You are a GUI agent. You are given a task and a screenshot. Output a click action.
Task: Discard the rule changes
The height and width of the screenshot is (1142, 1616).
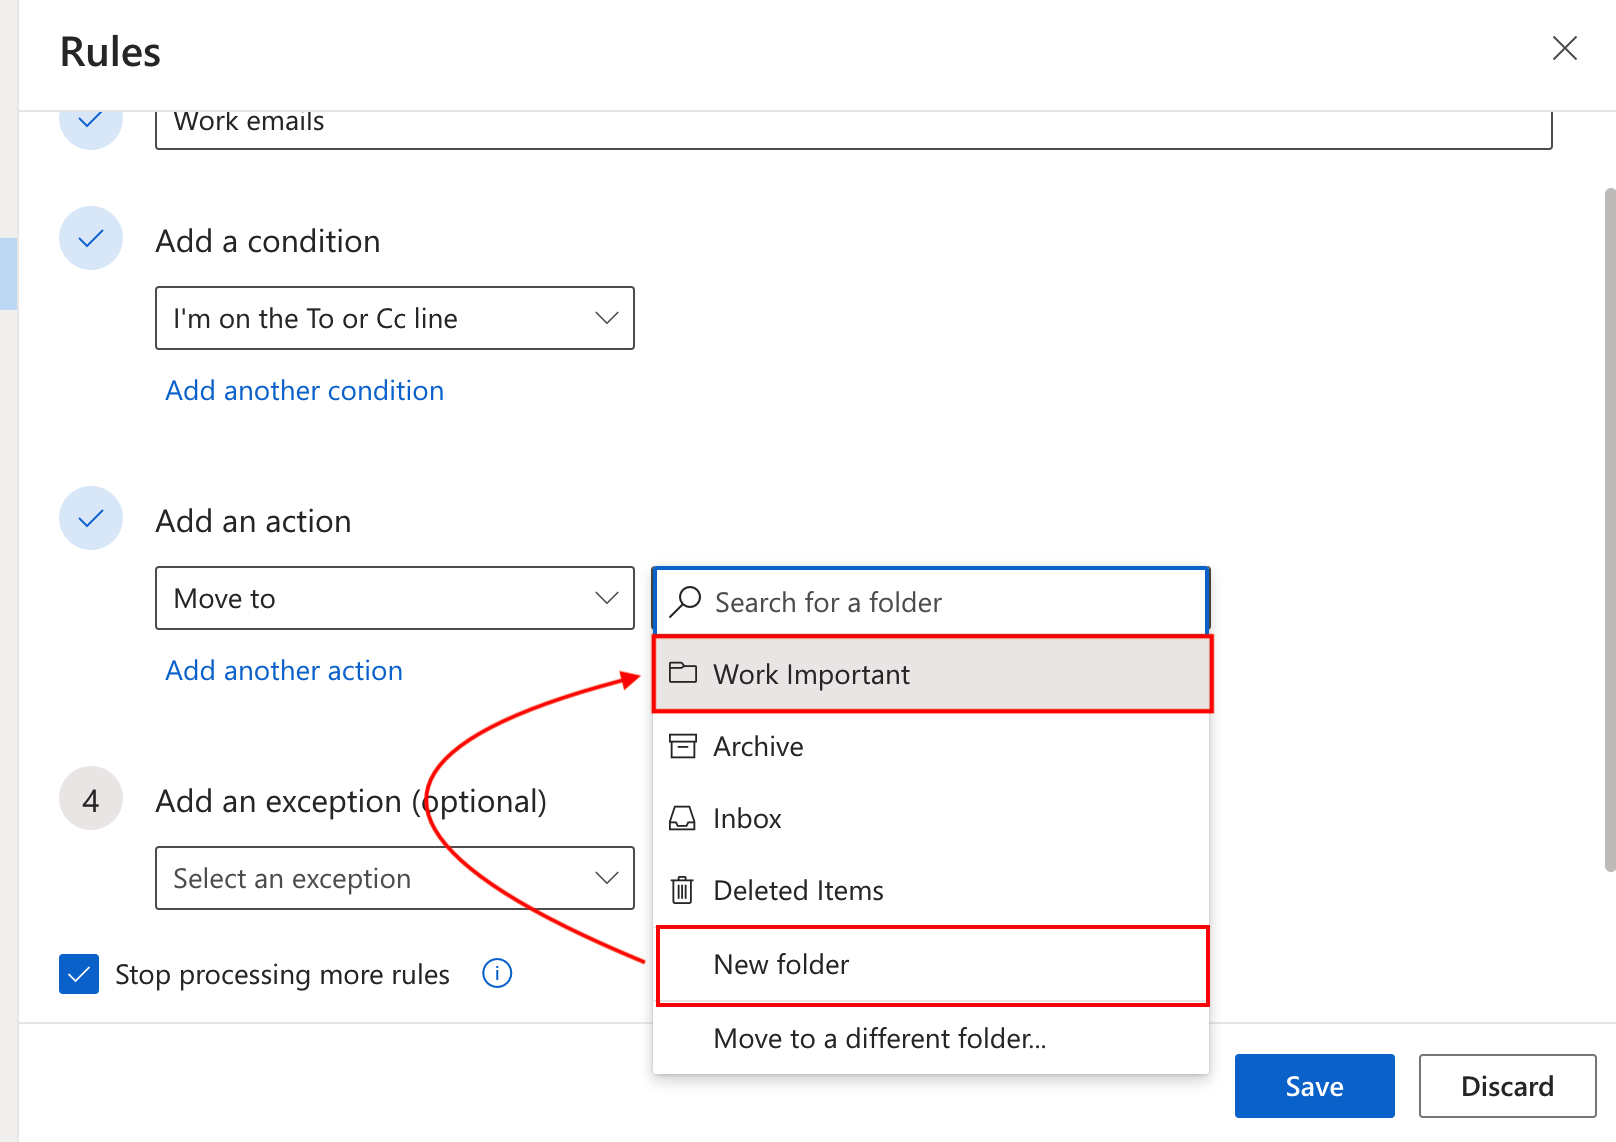point(1507,1086)
